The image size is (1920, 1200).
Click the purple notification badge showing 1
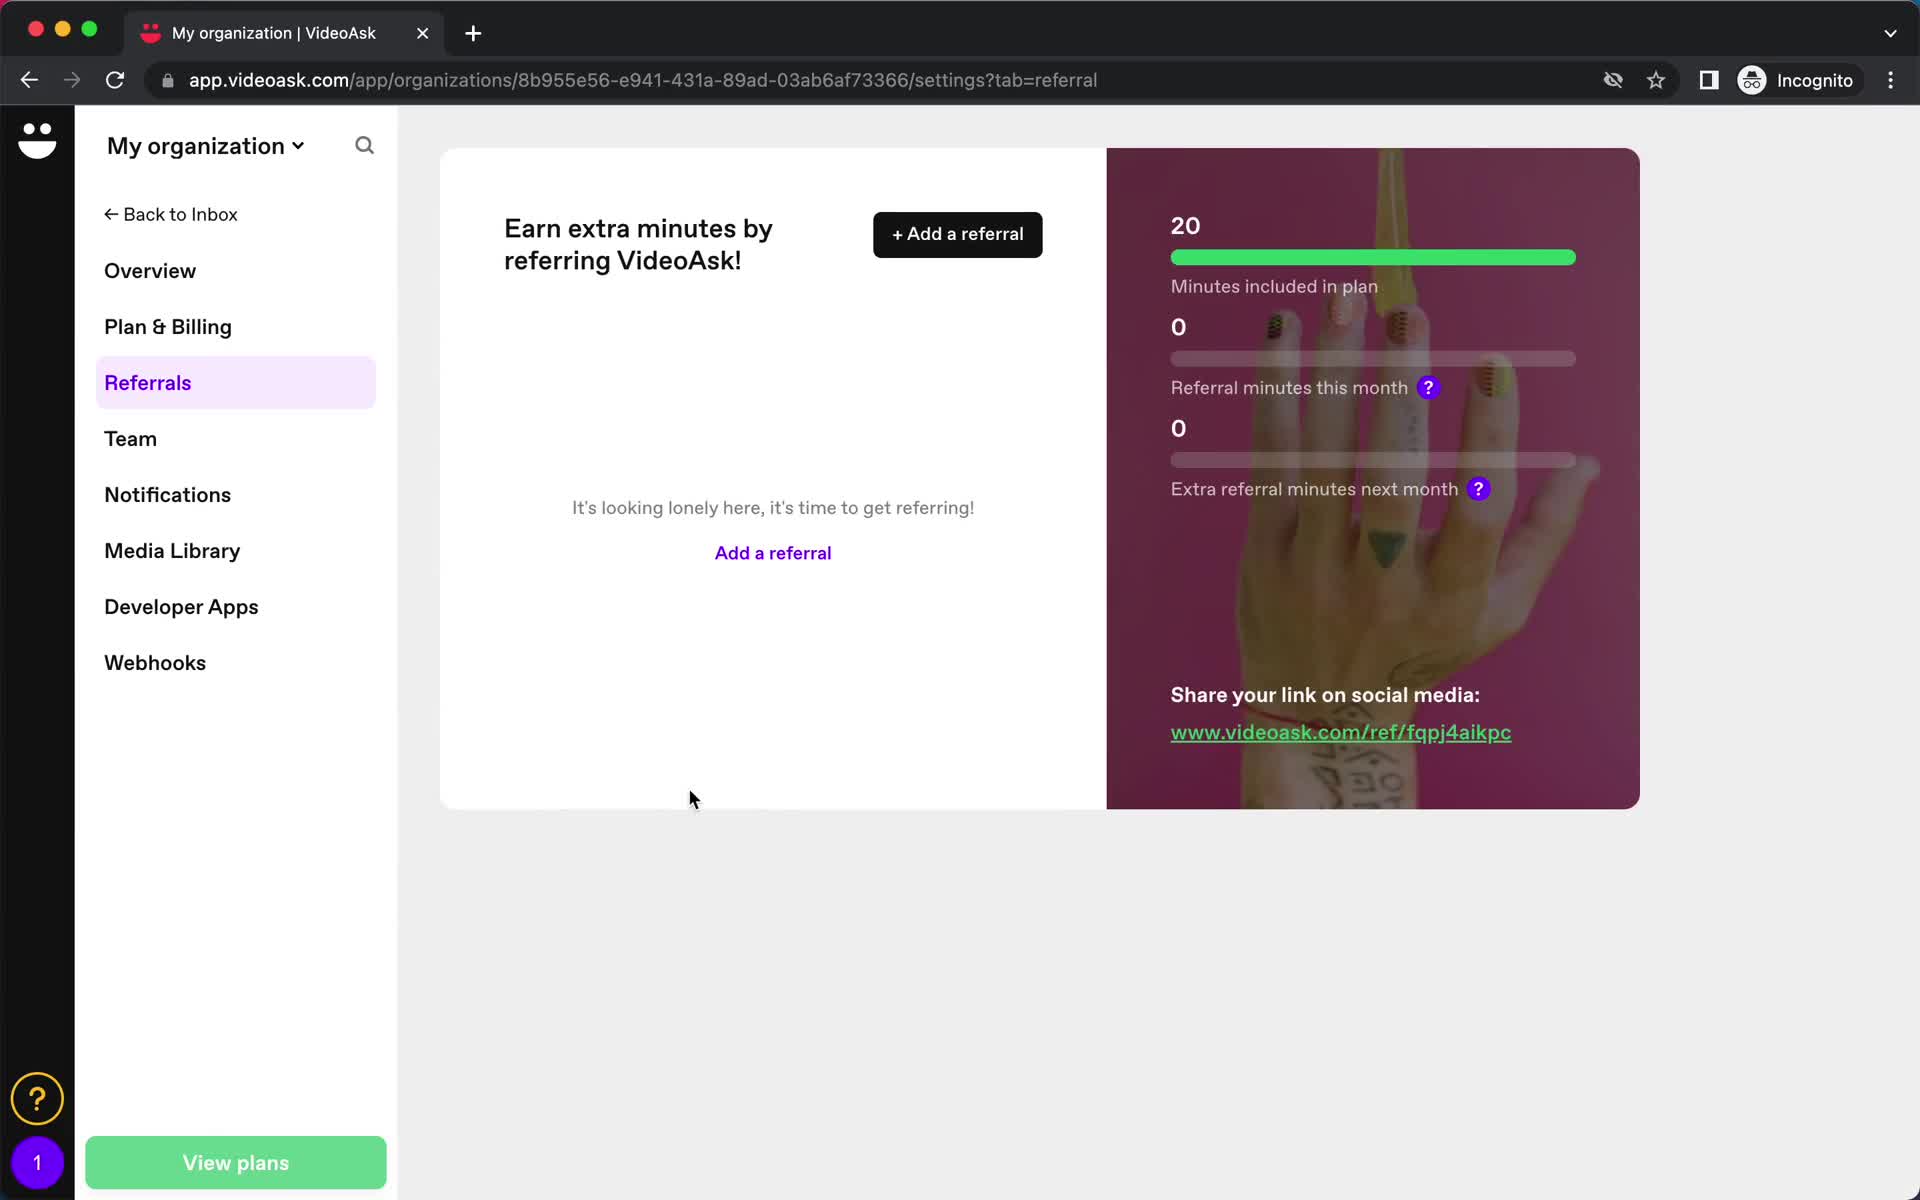[37, 1163]
